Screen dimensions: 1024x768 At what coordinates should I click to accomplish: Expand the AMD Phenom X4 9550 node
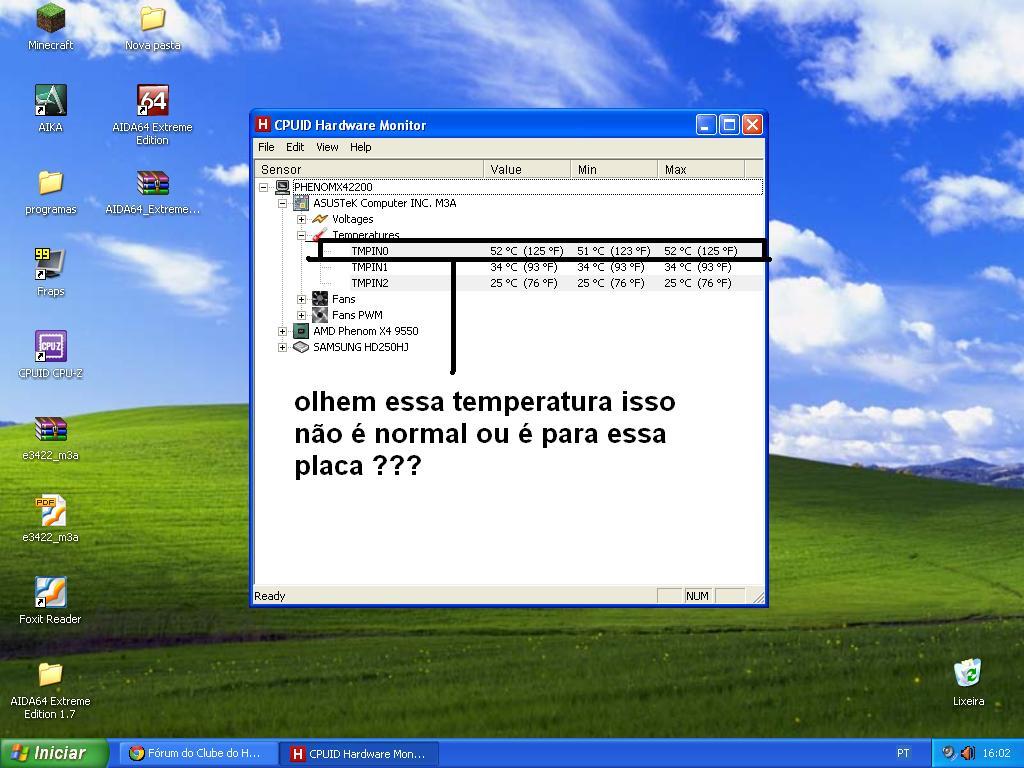[x=282, y=331]
